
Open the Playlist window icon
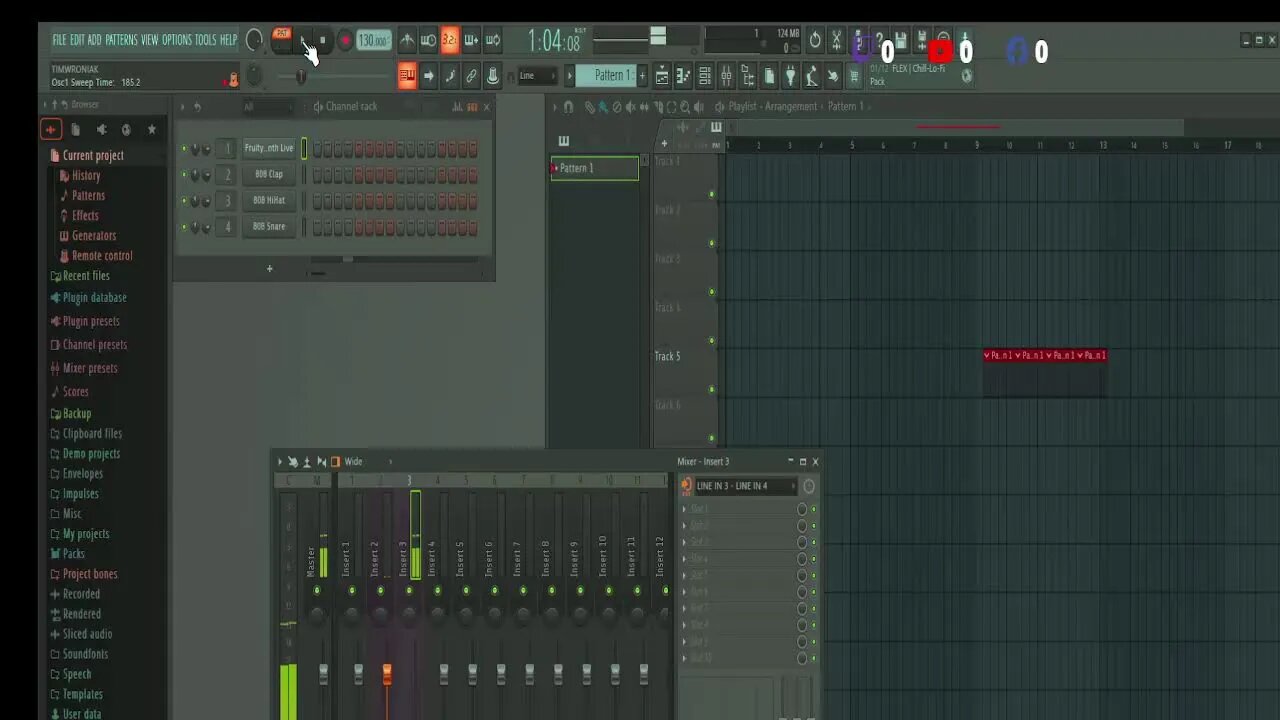click(x=662, y=76)
